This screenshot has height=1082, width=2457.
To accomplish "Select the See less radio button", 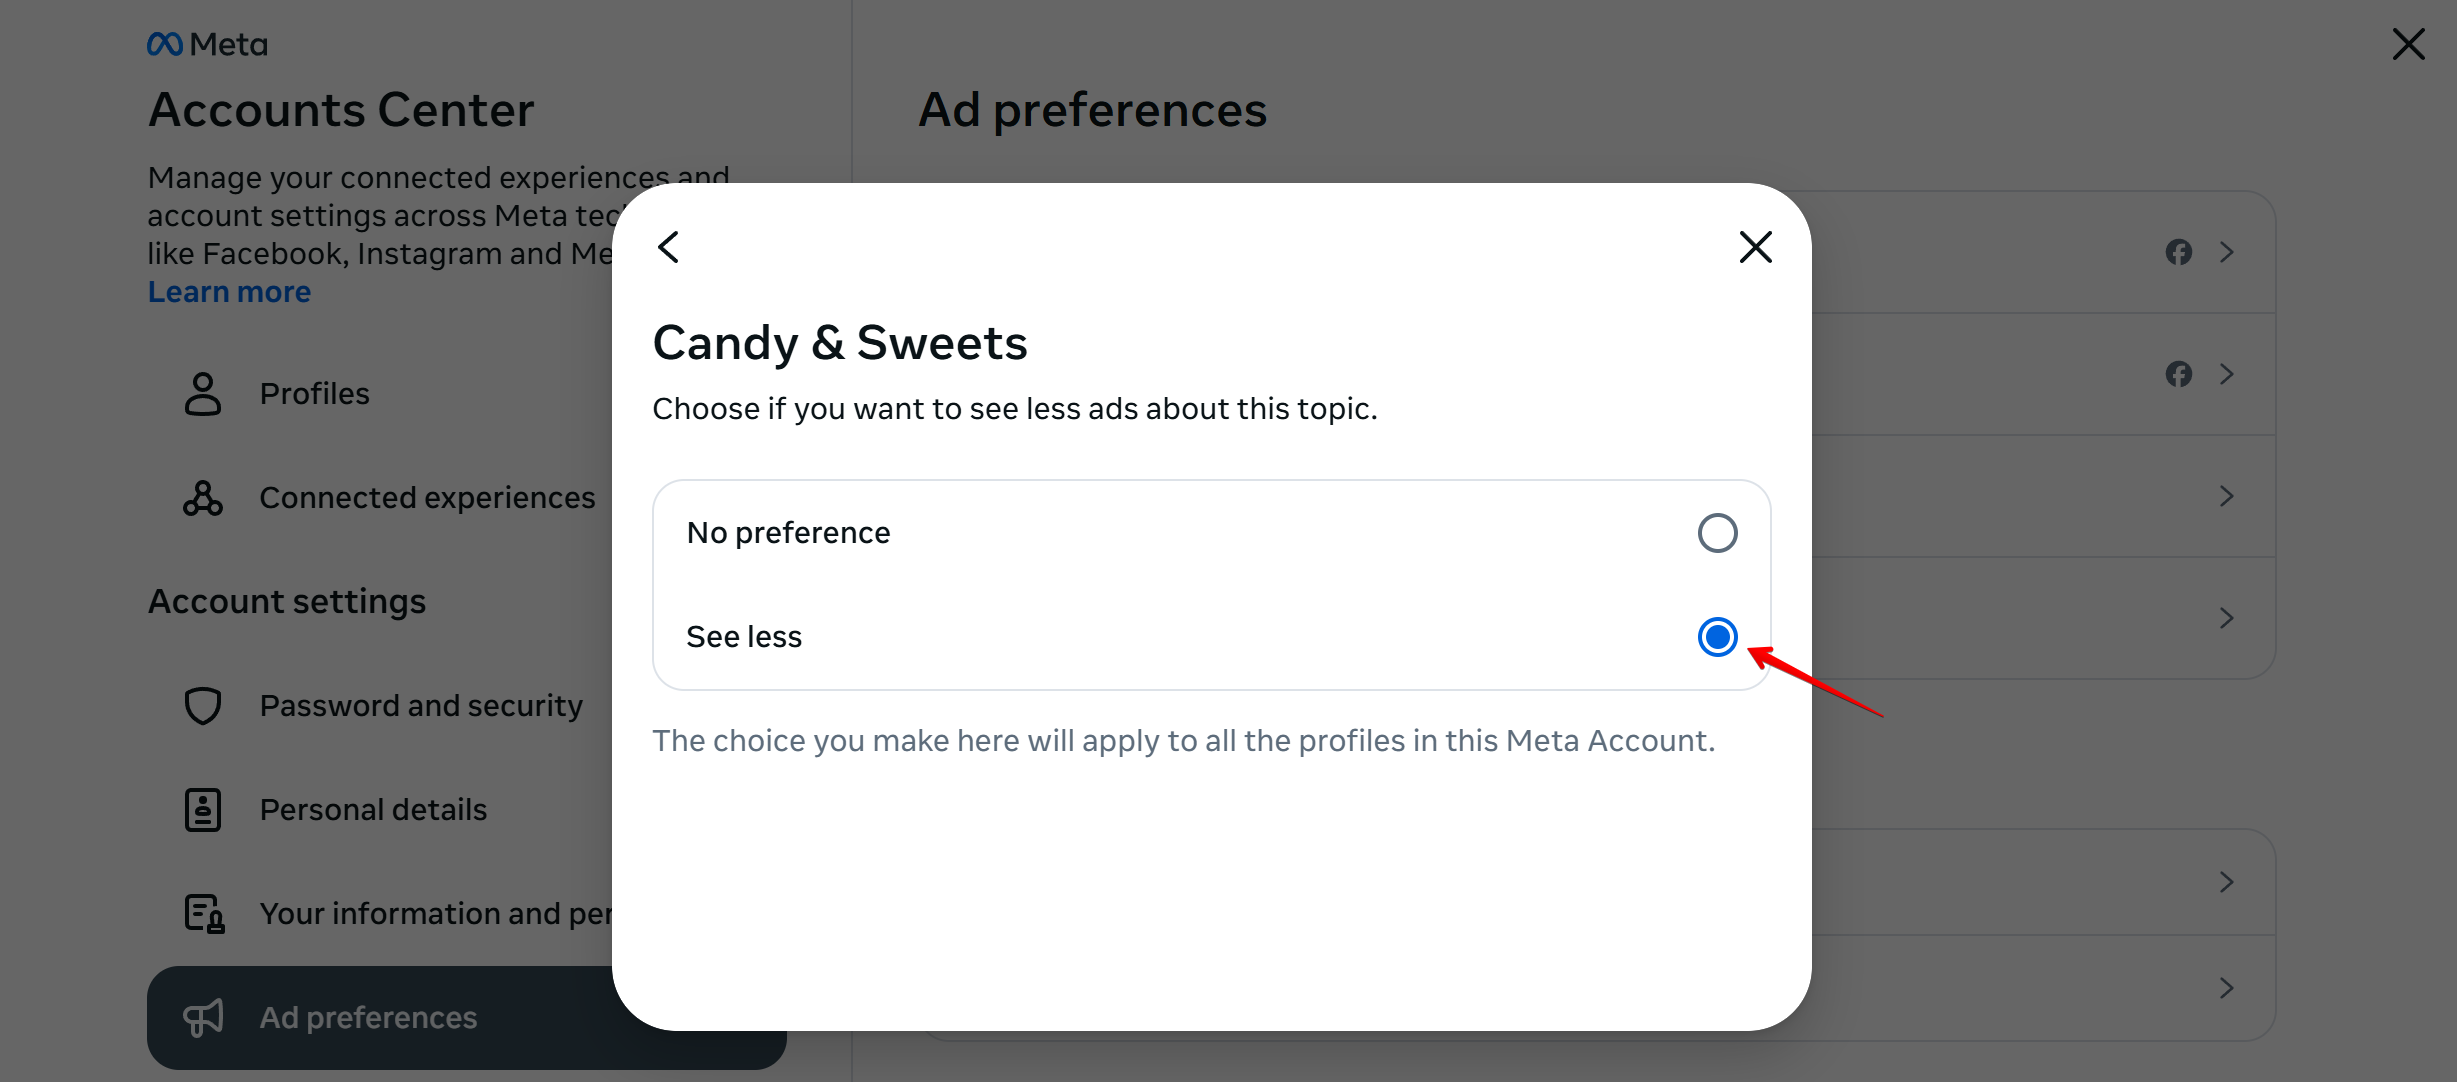I will click(x=1717, y=637).
